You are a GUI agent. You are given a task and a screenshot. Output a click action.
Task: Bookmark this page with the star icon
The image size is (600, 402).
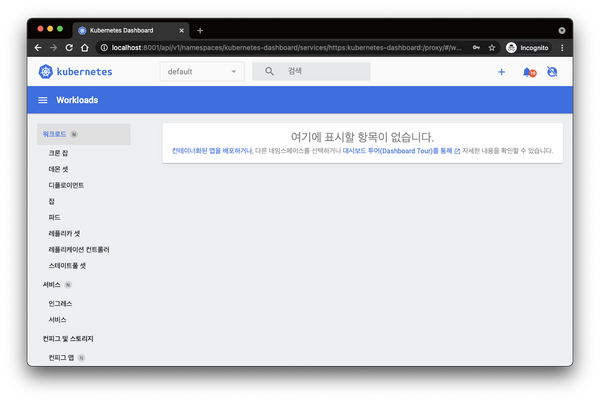click(x=492, y=47)
